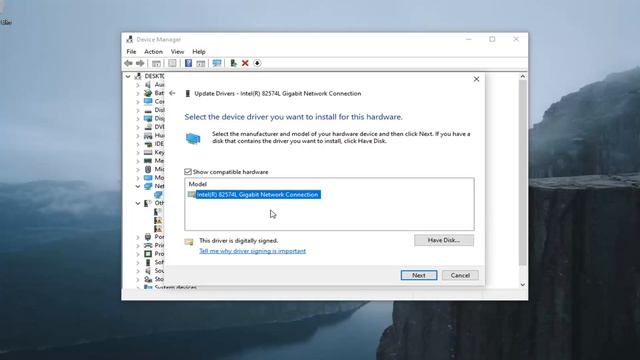Select the IDE controllers category icon

click(x=148, y=144)
